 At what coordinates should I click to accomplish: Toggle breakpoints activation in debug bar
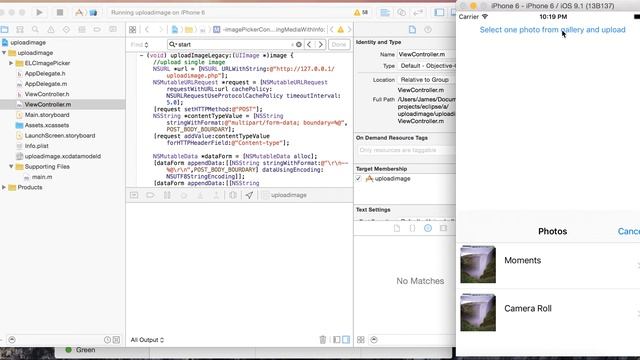pyautogui.click(x=150, y=195)
